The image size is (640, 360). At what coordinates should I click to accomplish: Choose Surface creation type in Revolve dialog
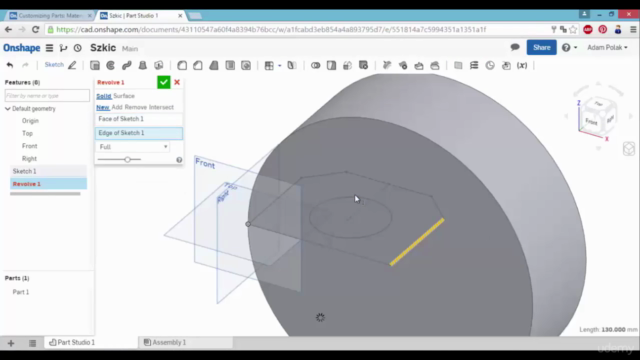pos(124,96)
